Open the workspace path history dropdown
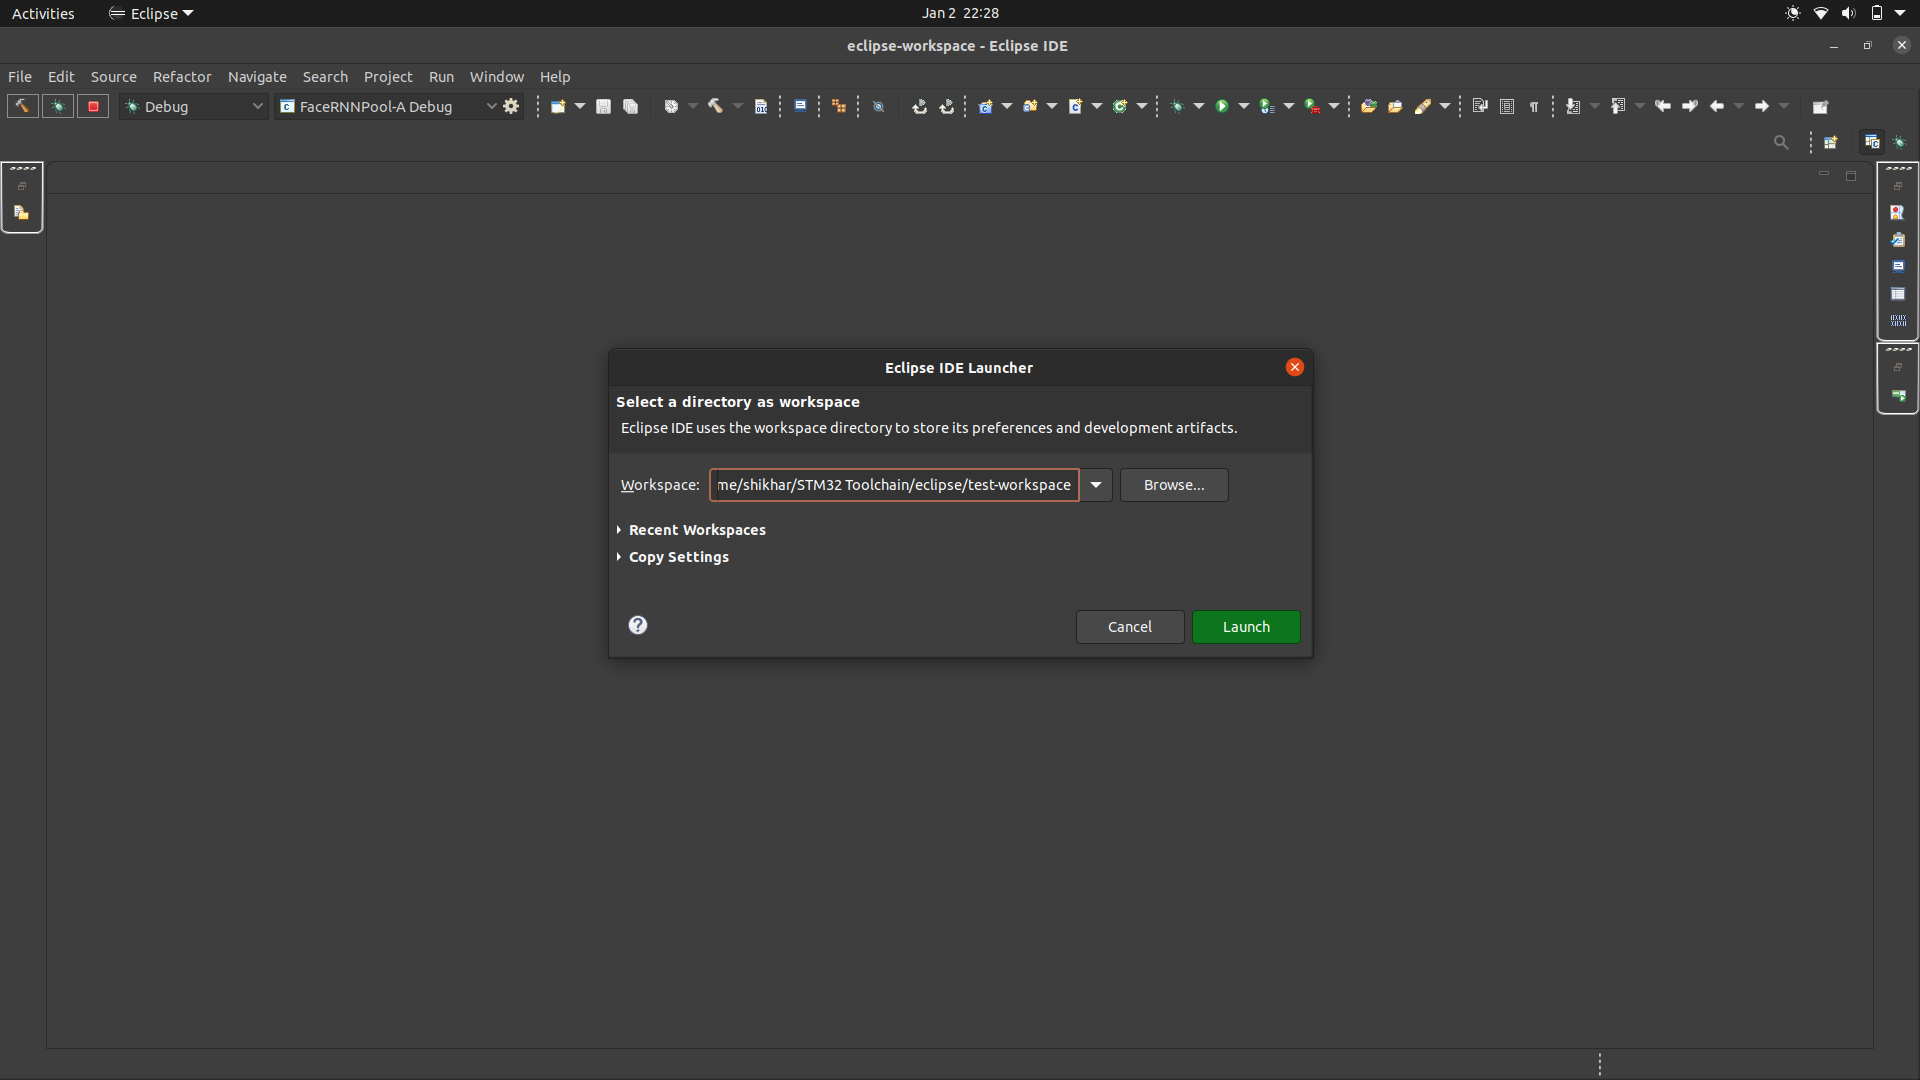Viewport: 1920px width, 1080px height. [x=1096, y=485]
